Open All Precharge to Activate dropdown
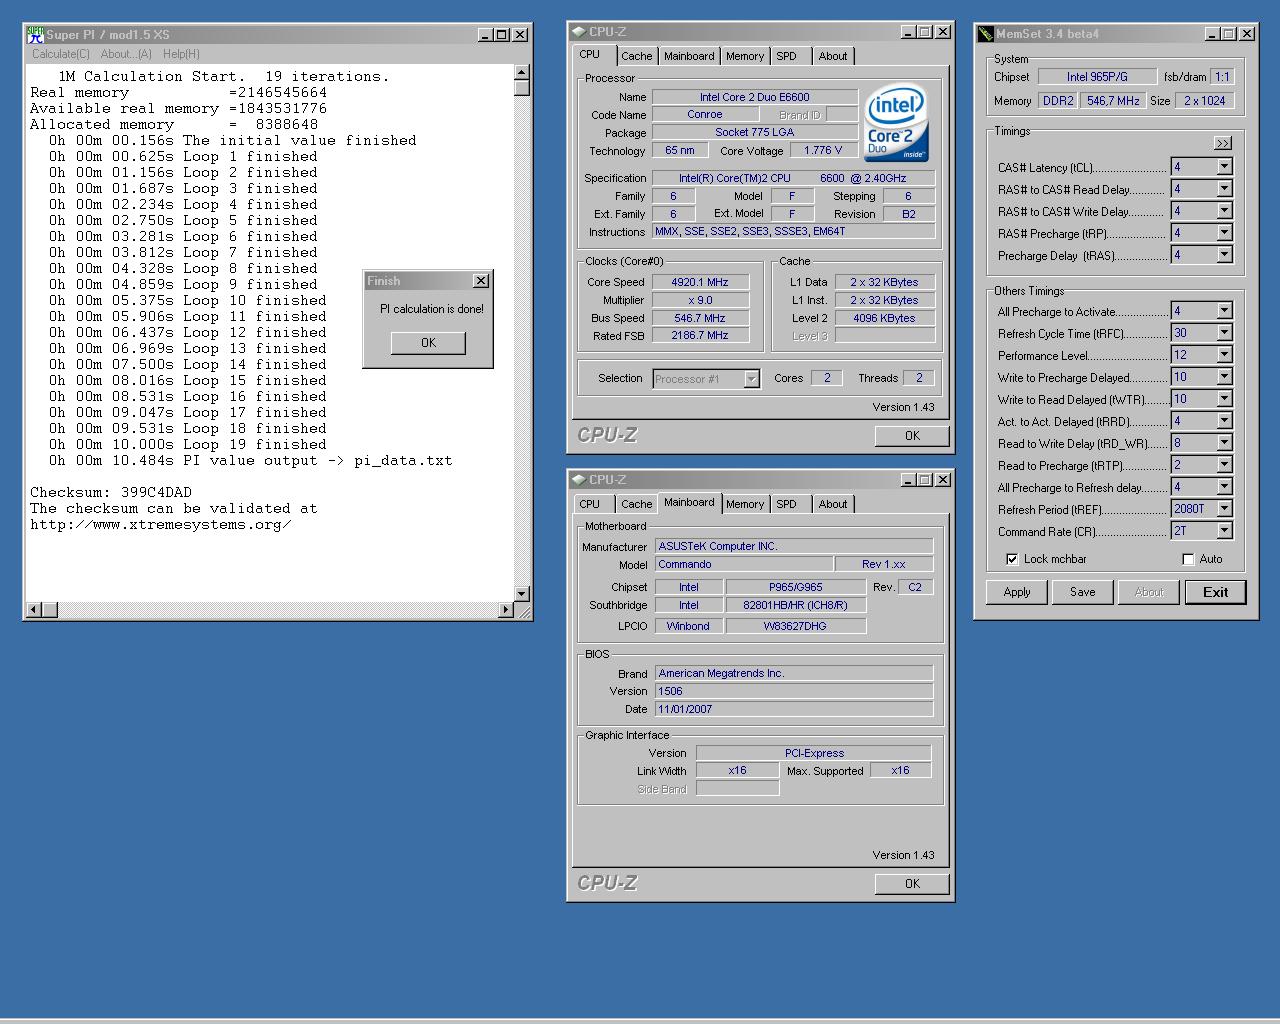Image resolution: width=1280 pixels, height=1024 pixels. coord(1224,311)
